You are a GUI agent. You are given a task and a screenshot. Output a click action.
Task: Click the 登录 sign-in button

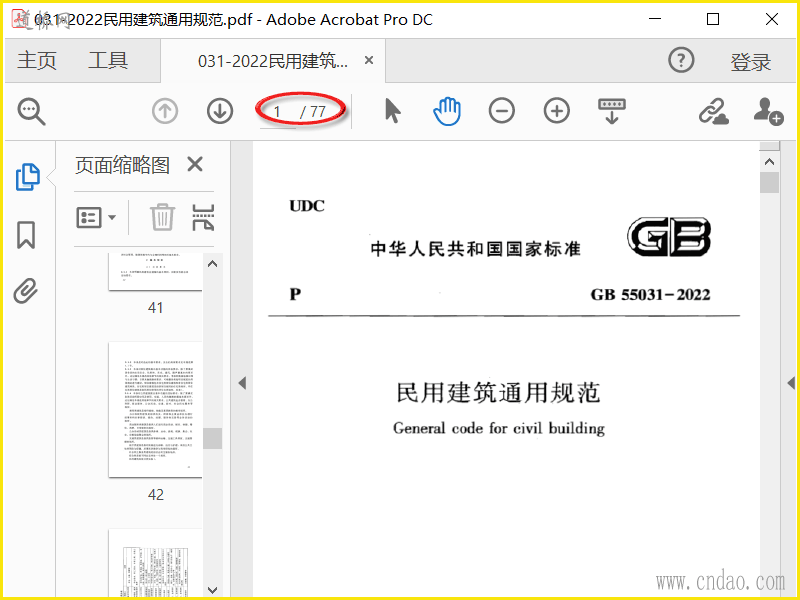[751, 62]
